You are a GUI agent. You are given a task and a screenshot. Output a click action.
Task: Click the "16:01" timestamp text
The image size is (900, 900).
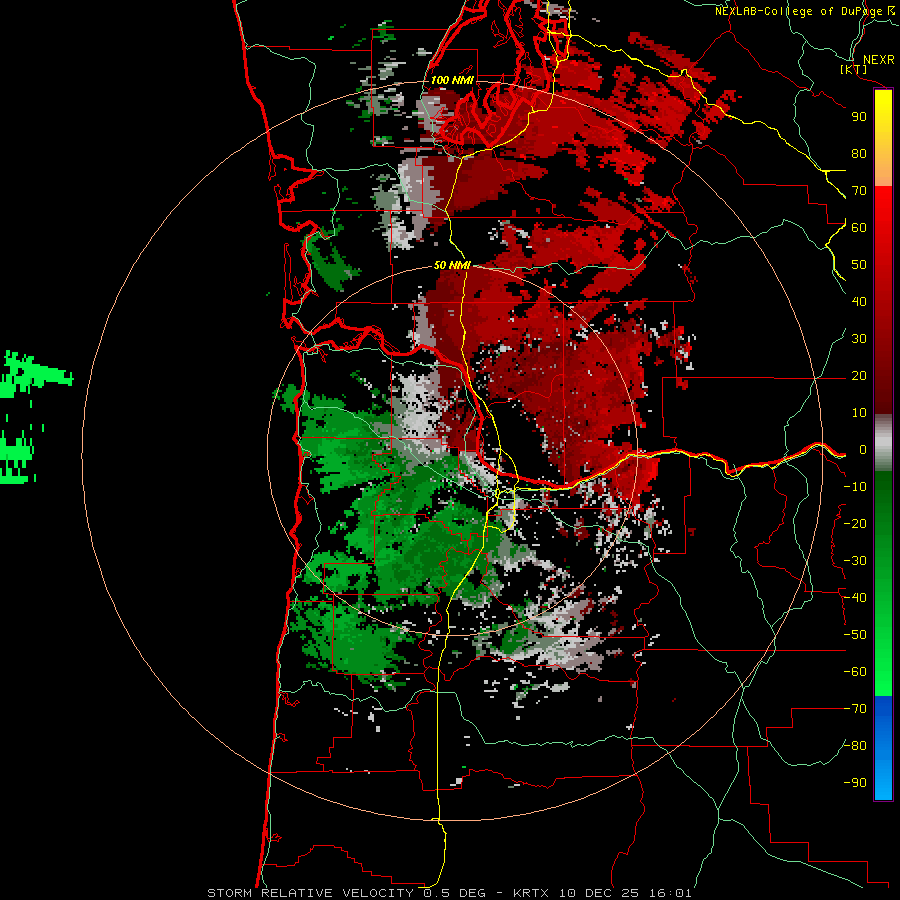coord(670,893)
